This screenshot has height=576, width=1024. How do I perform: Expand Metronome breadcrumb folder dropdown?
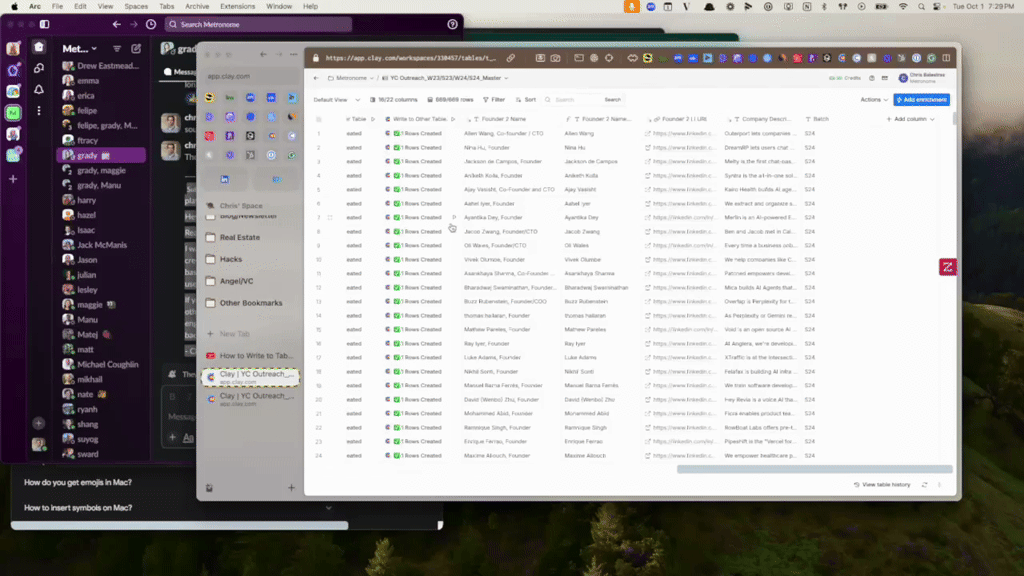pos(372,78)
